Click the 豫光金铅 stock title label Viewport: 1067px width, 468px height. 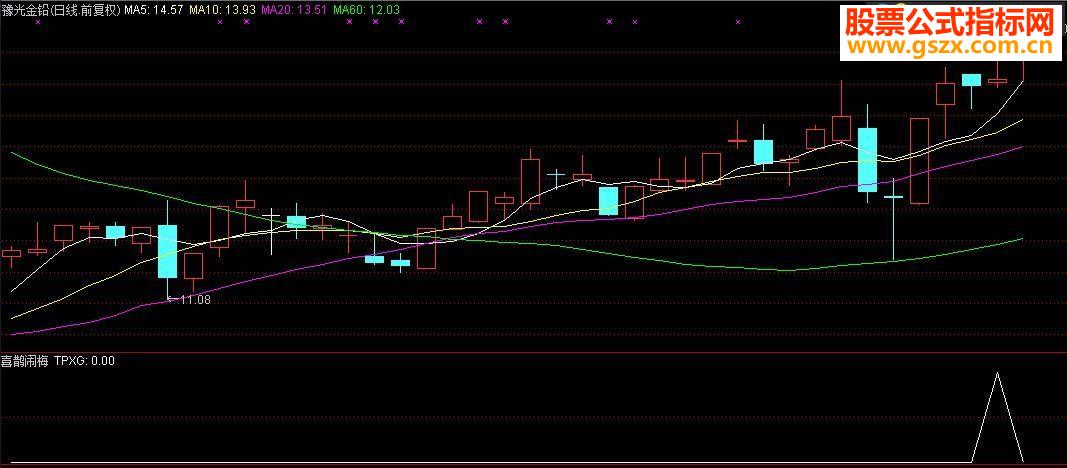pyautogui.click(x=61, y=10)
